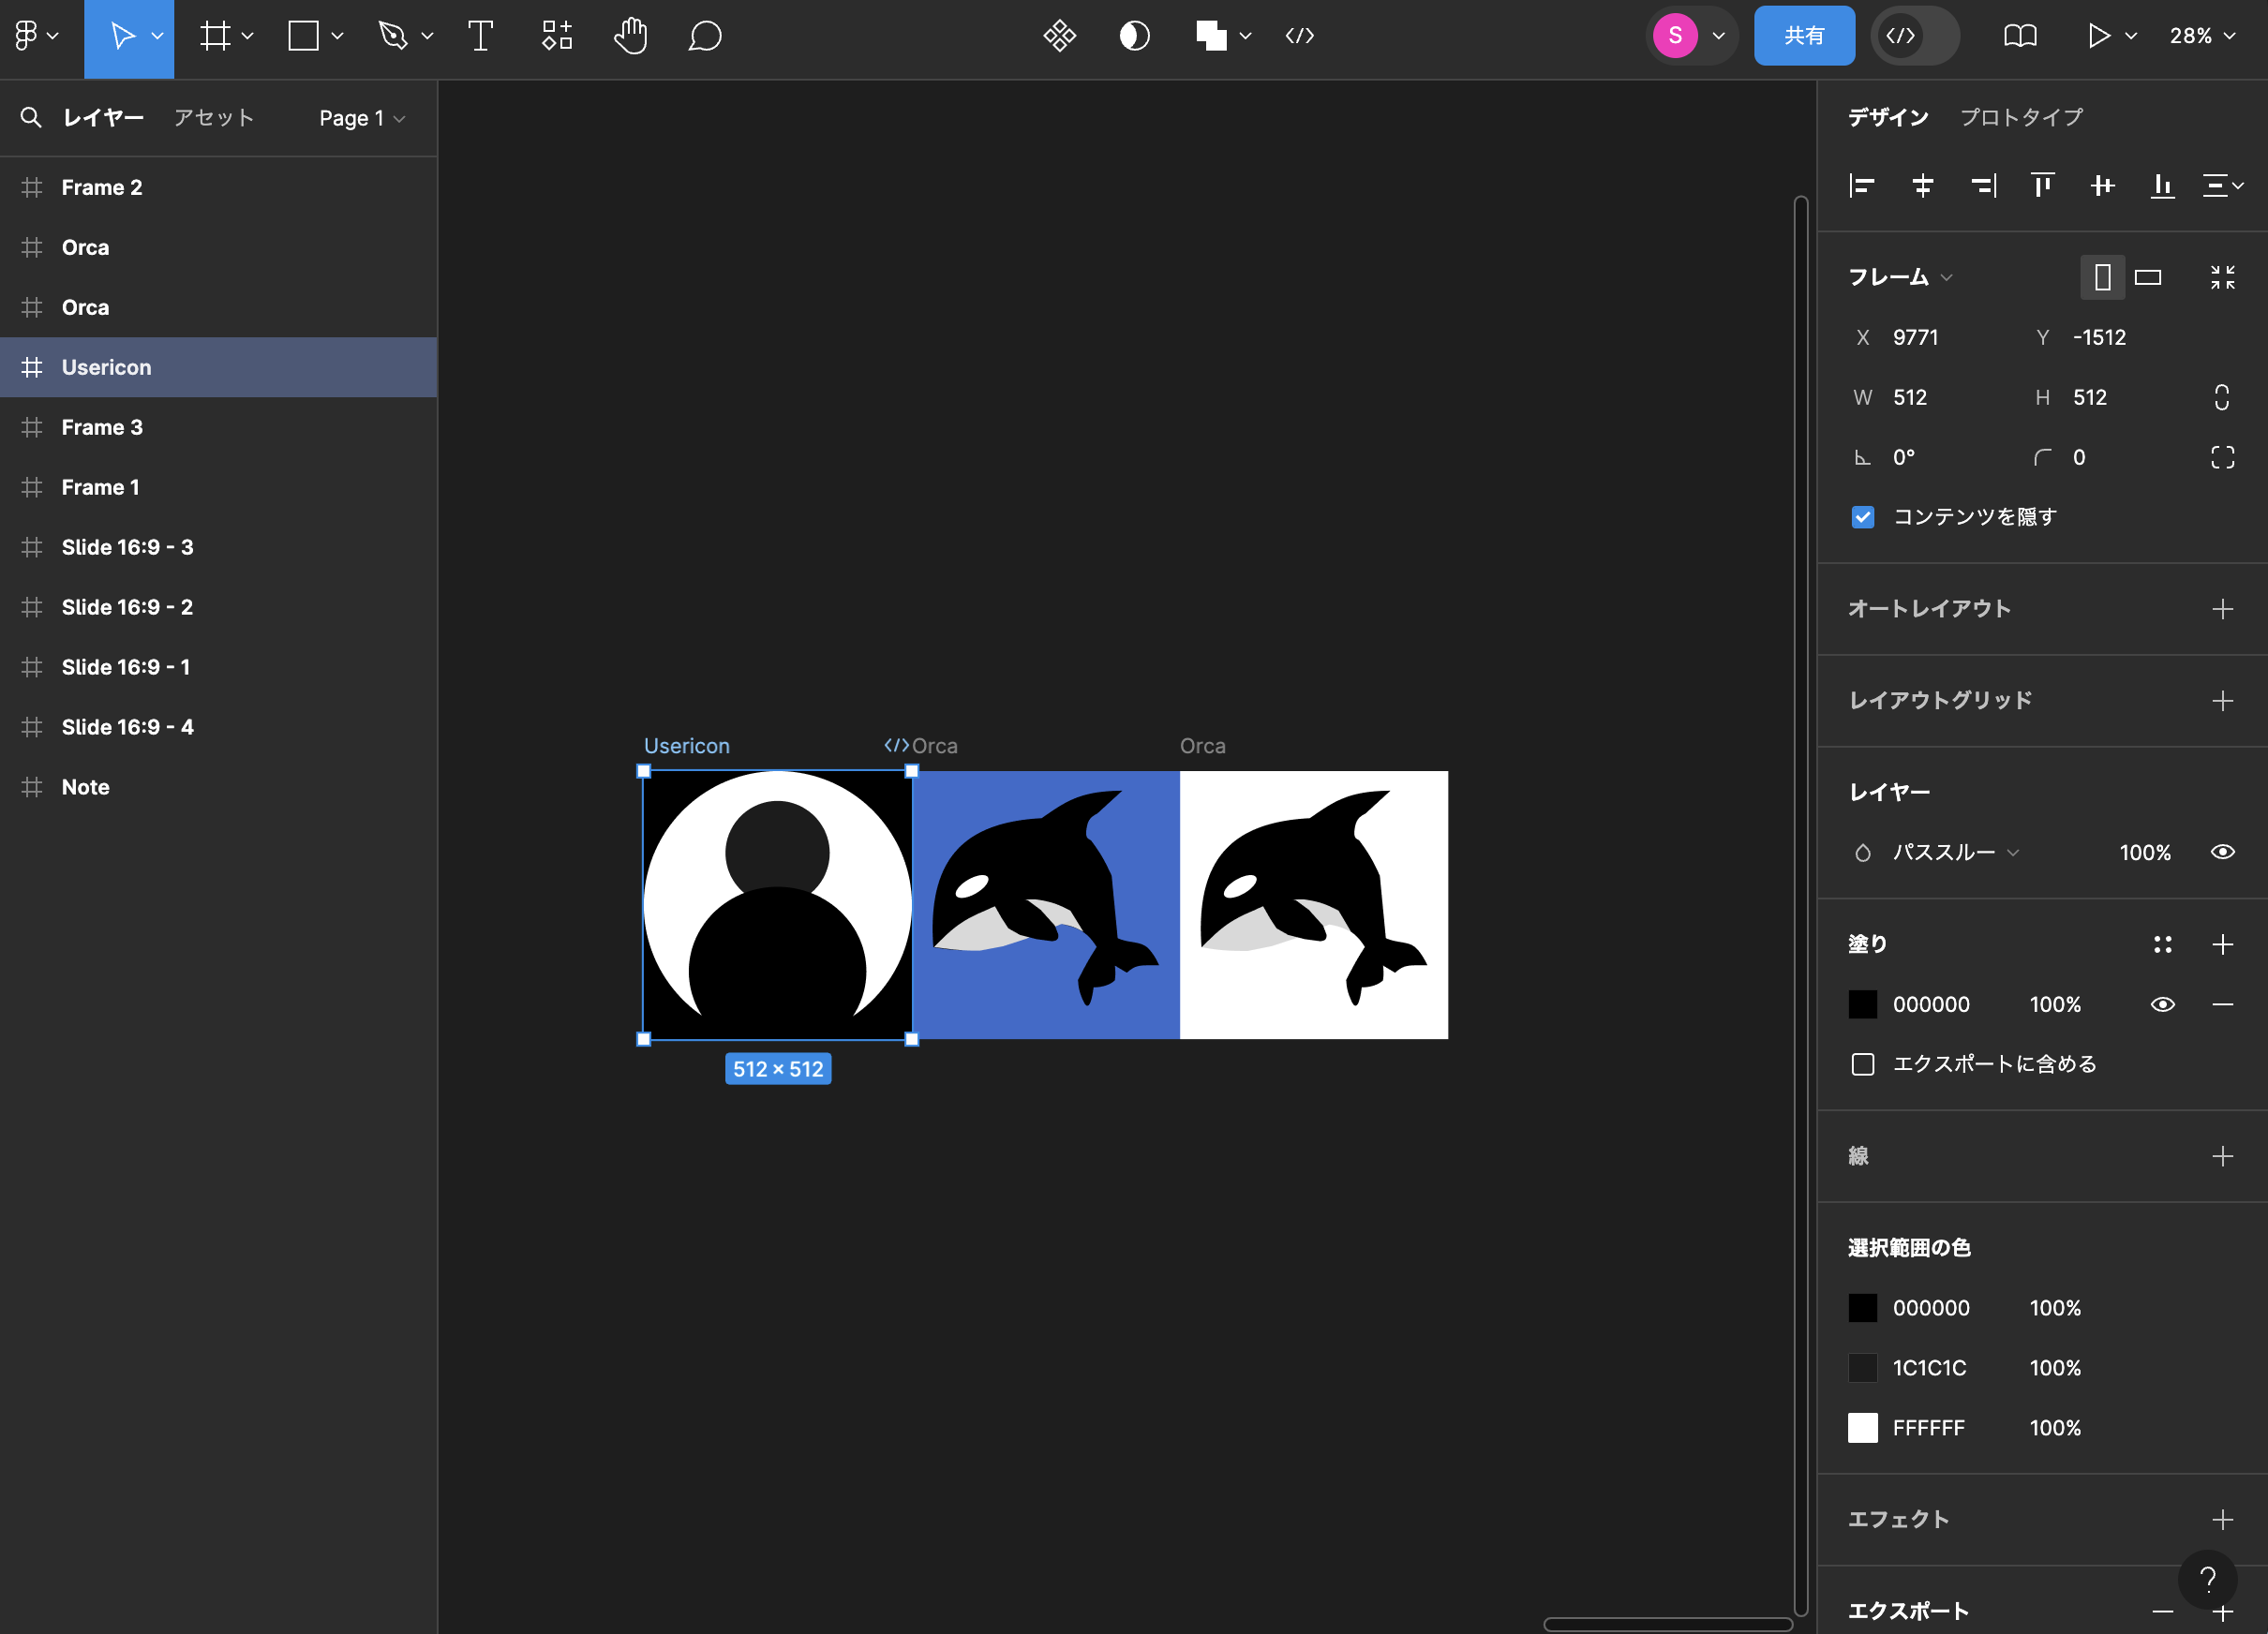Select Slide 16:9 - 3 layer
The height and width of the screenshot is (1634, 2268).
(x=218, y=547)
